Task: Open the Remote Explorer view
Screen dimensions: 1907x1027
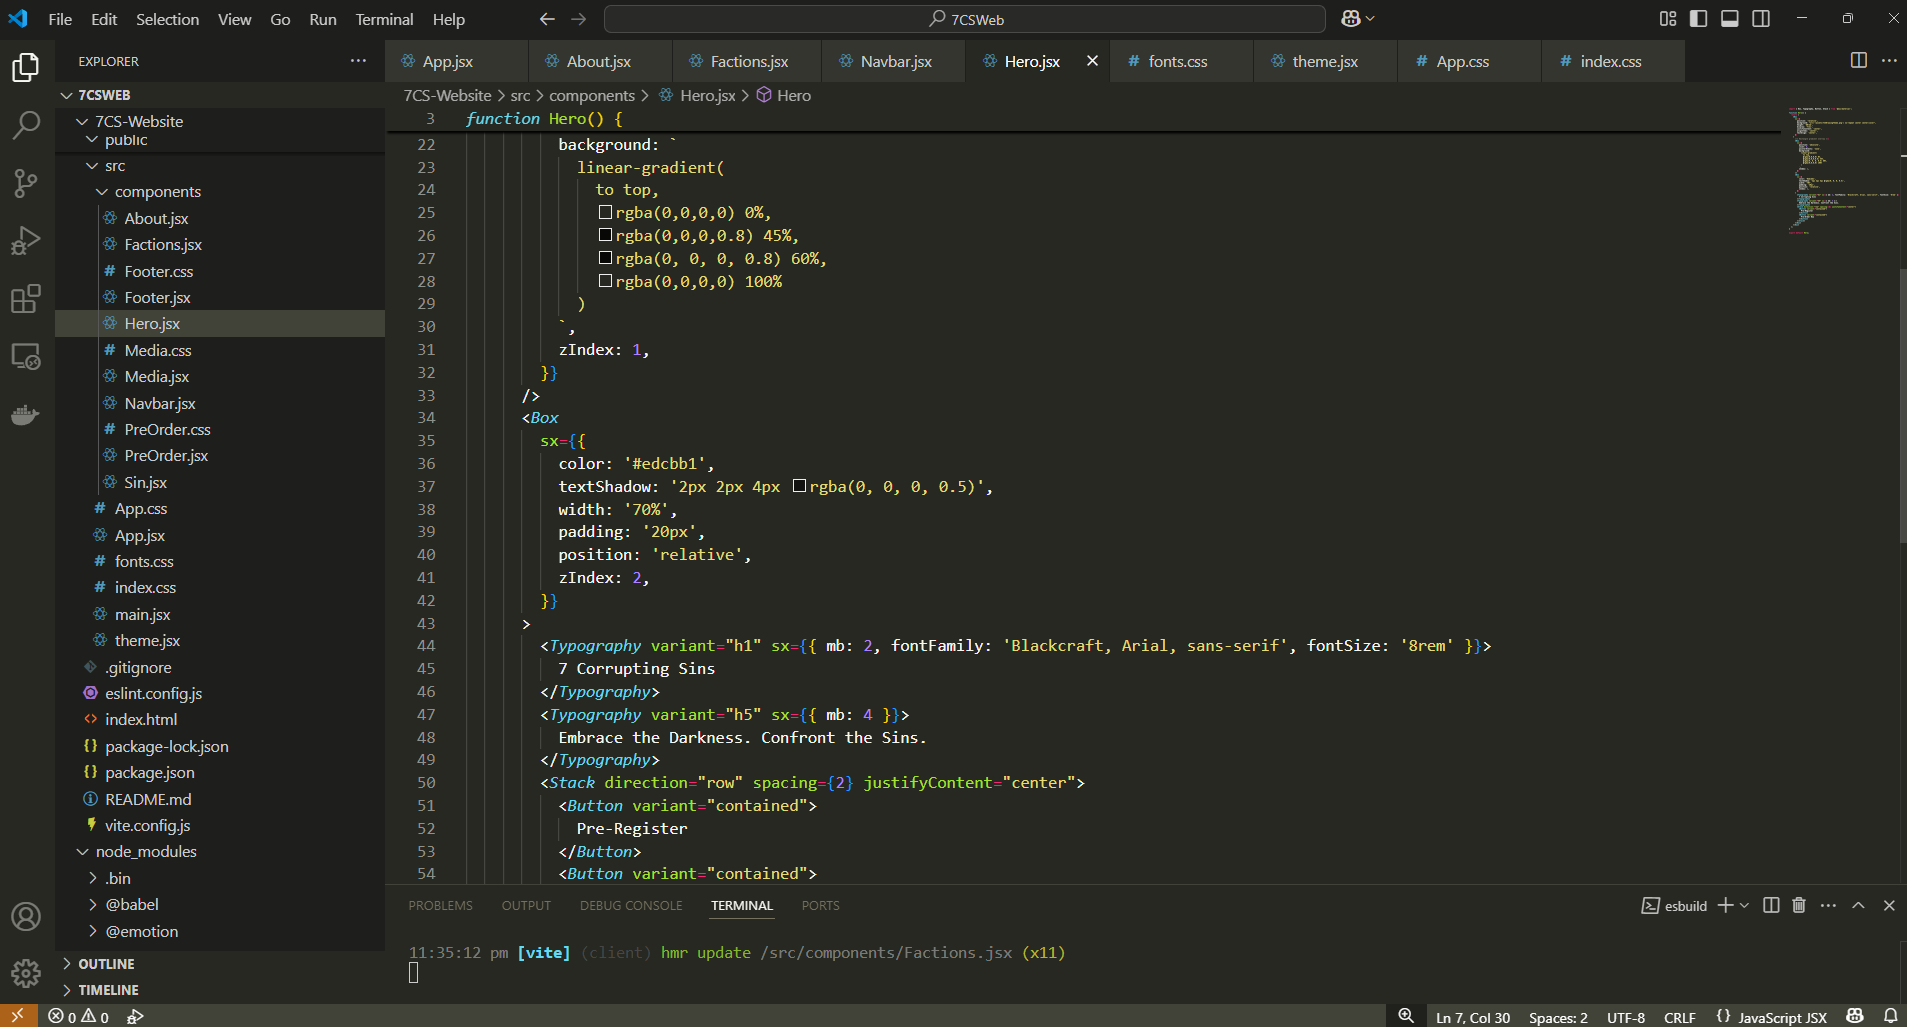Action: [26, 356]
